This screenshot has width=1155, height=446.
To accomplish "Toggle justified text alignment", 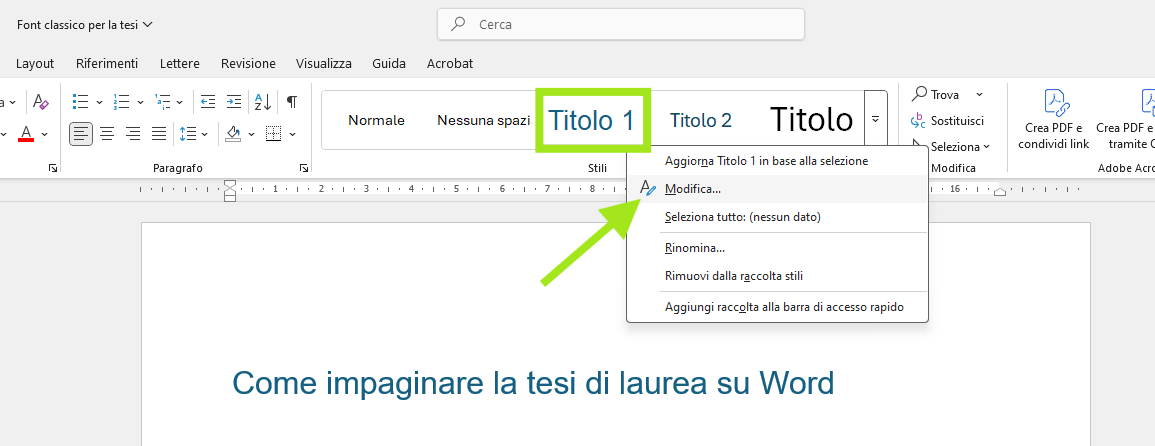I will pyautogui.click(x=159, y=133).
